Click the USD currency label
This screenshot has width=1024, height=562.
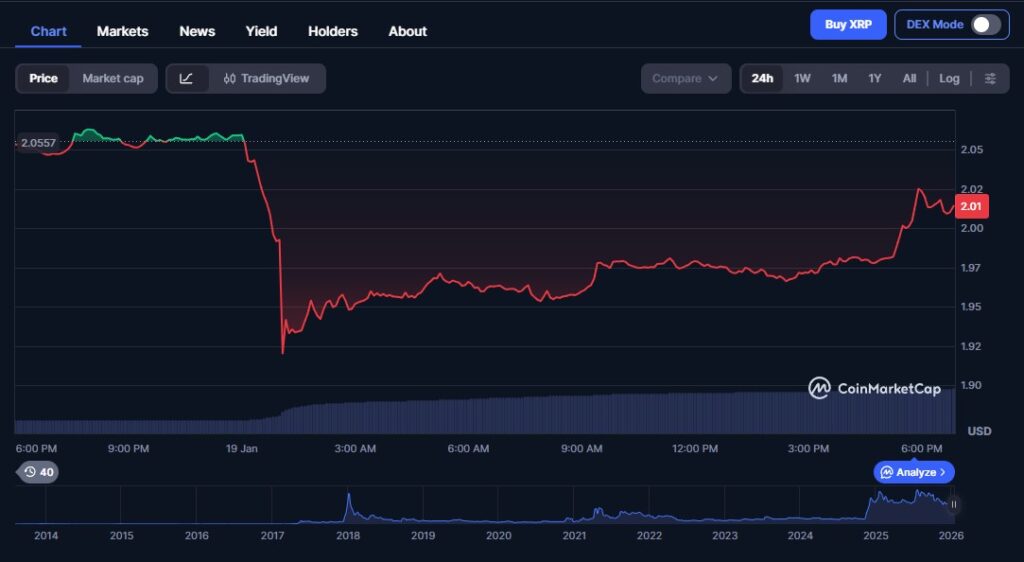pos(979,431)
